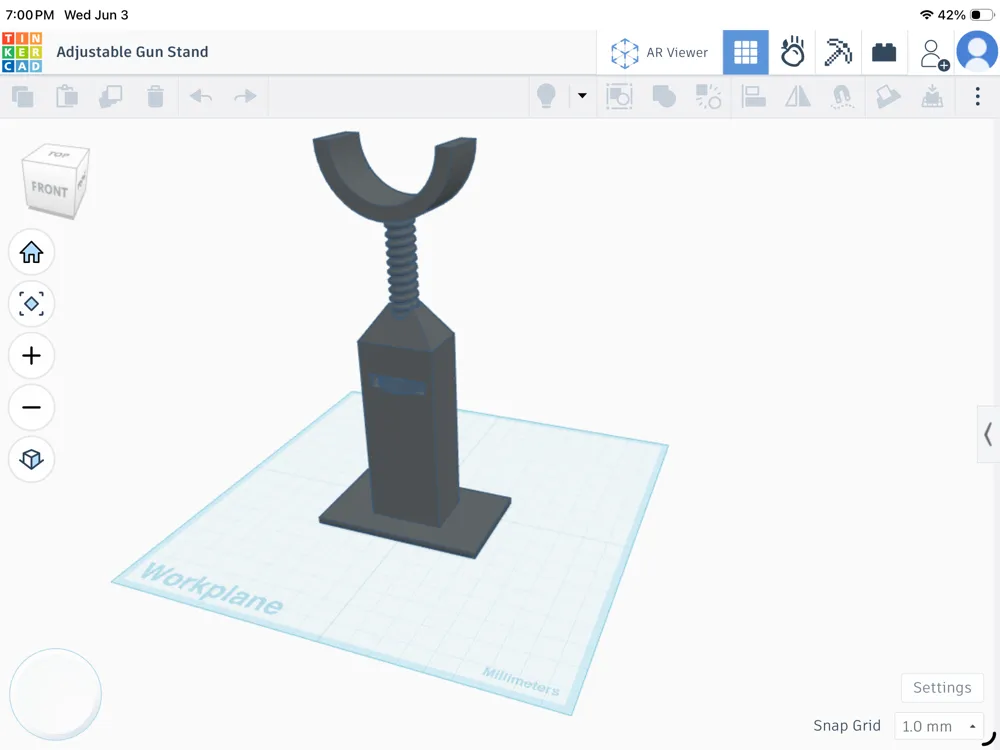Expand the visibility dropdown arrow
The width and height of the screenshot is (1000, 750).
[582, 96]
